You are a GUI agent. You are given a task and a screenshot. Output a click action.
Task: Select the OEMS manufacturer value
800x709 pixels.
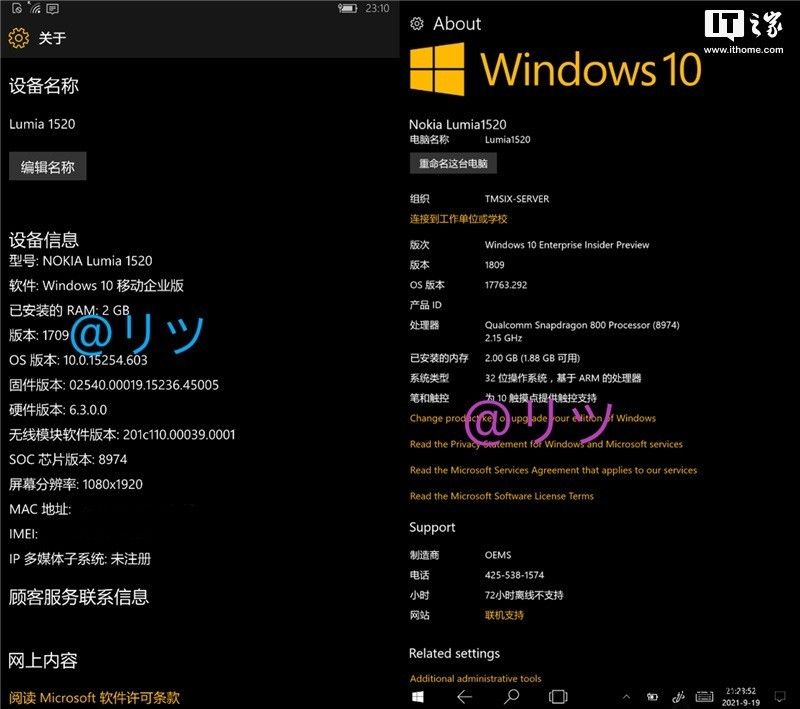click(x=498, y=555)
